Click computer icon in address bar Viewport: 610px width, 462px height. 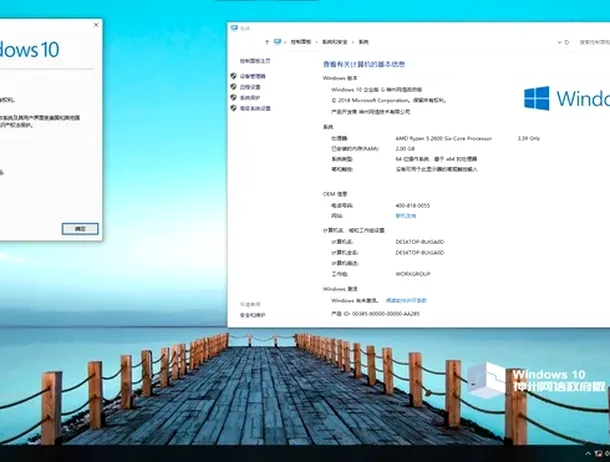(277, 42)
